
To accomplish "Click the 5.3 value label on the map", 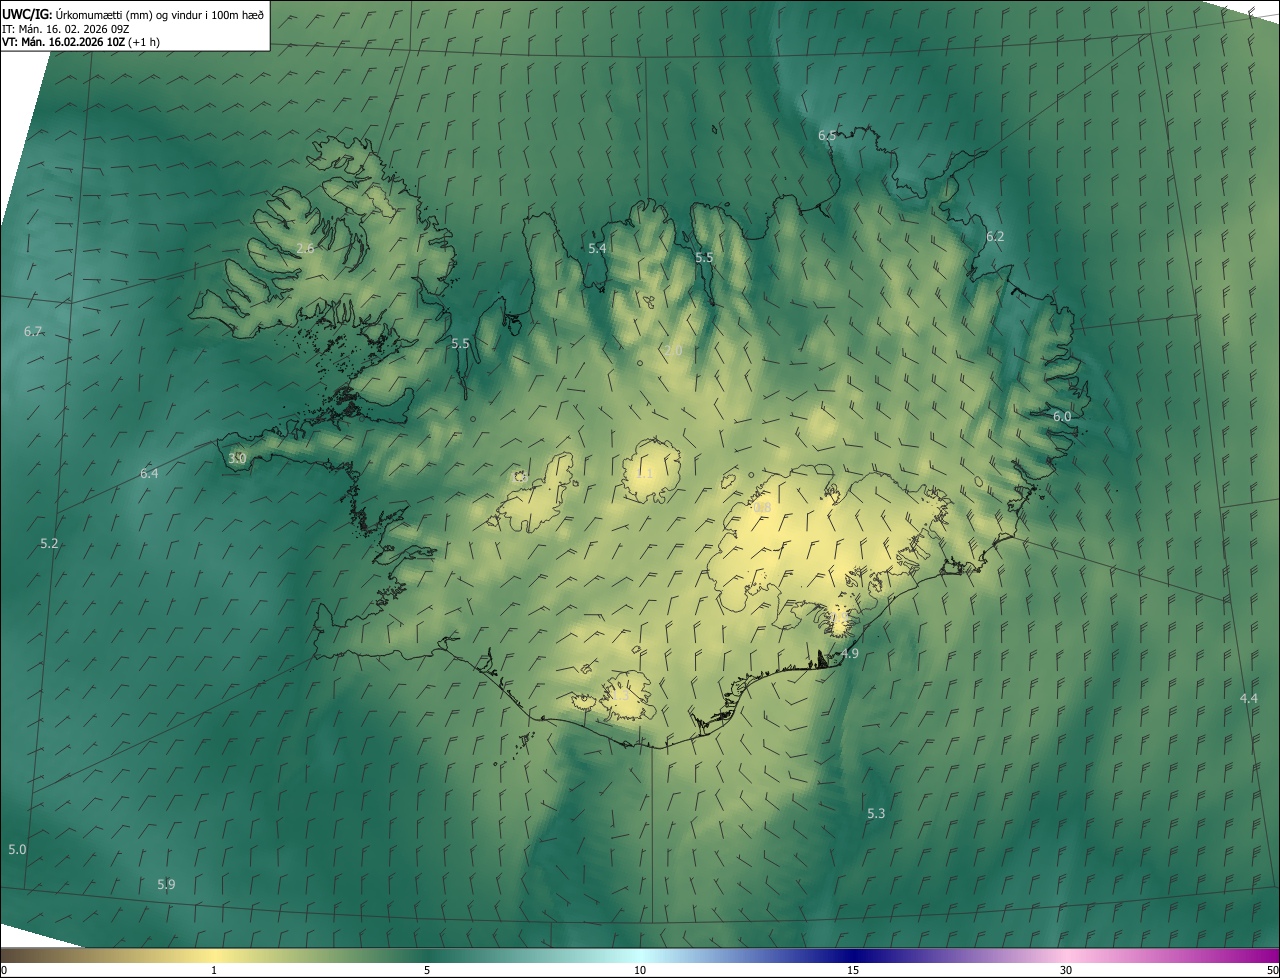I will (x=876, y=813).
